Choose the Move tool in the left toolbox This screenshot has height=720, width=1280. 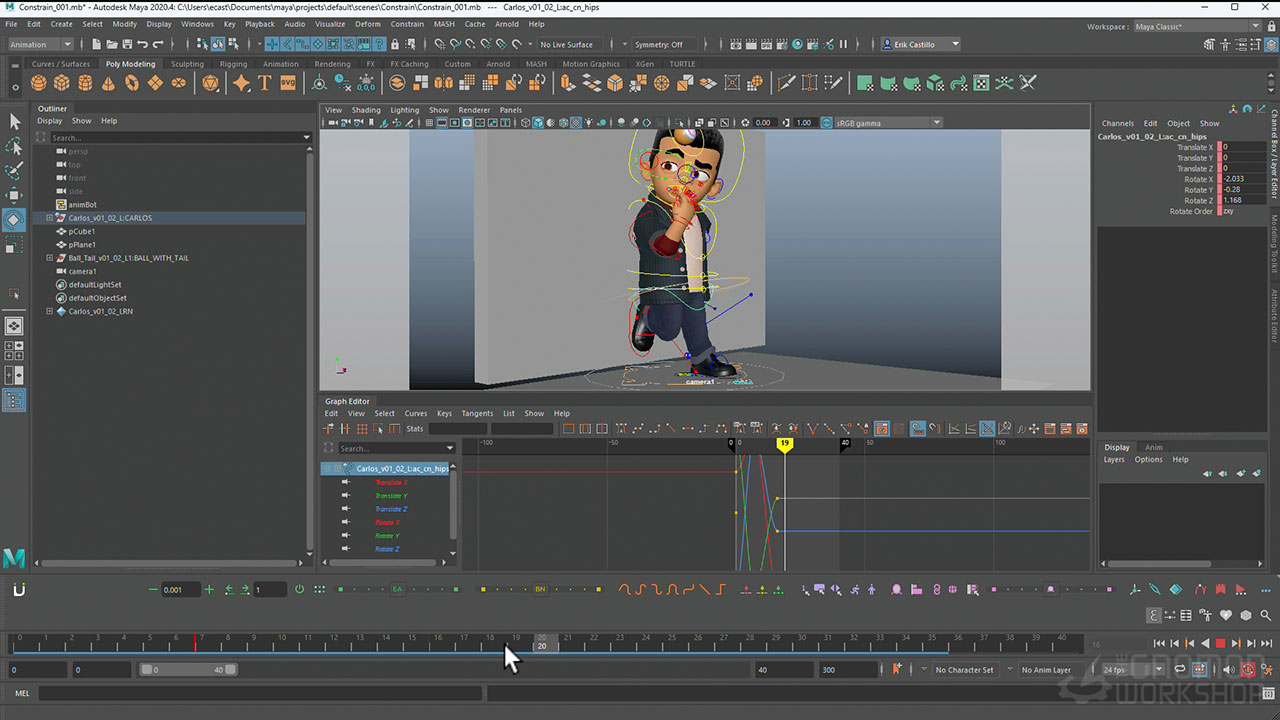pos(14,195)
